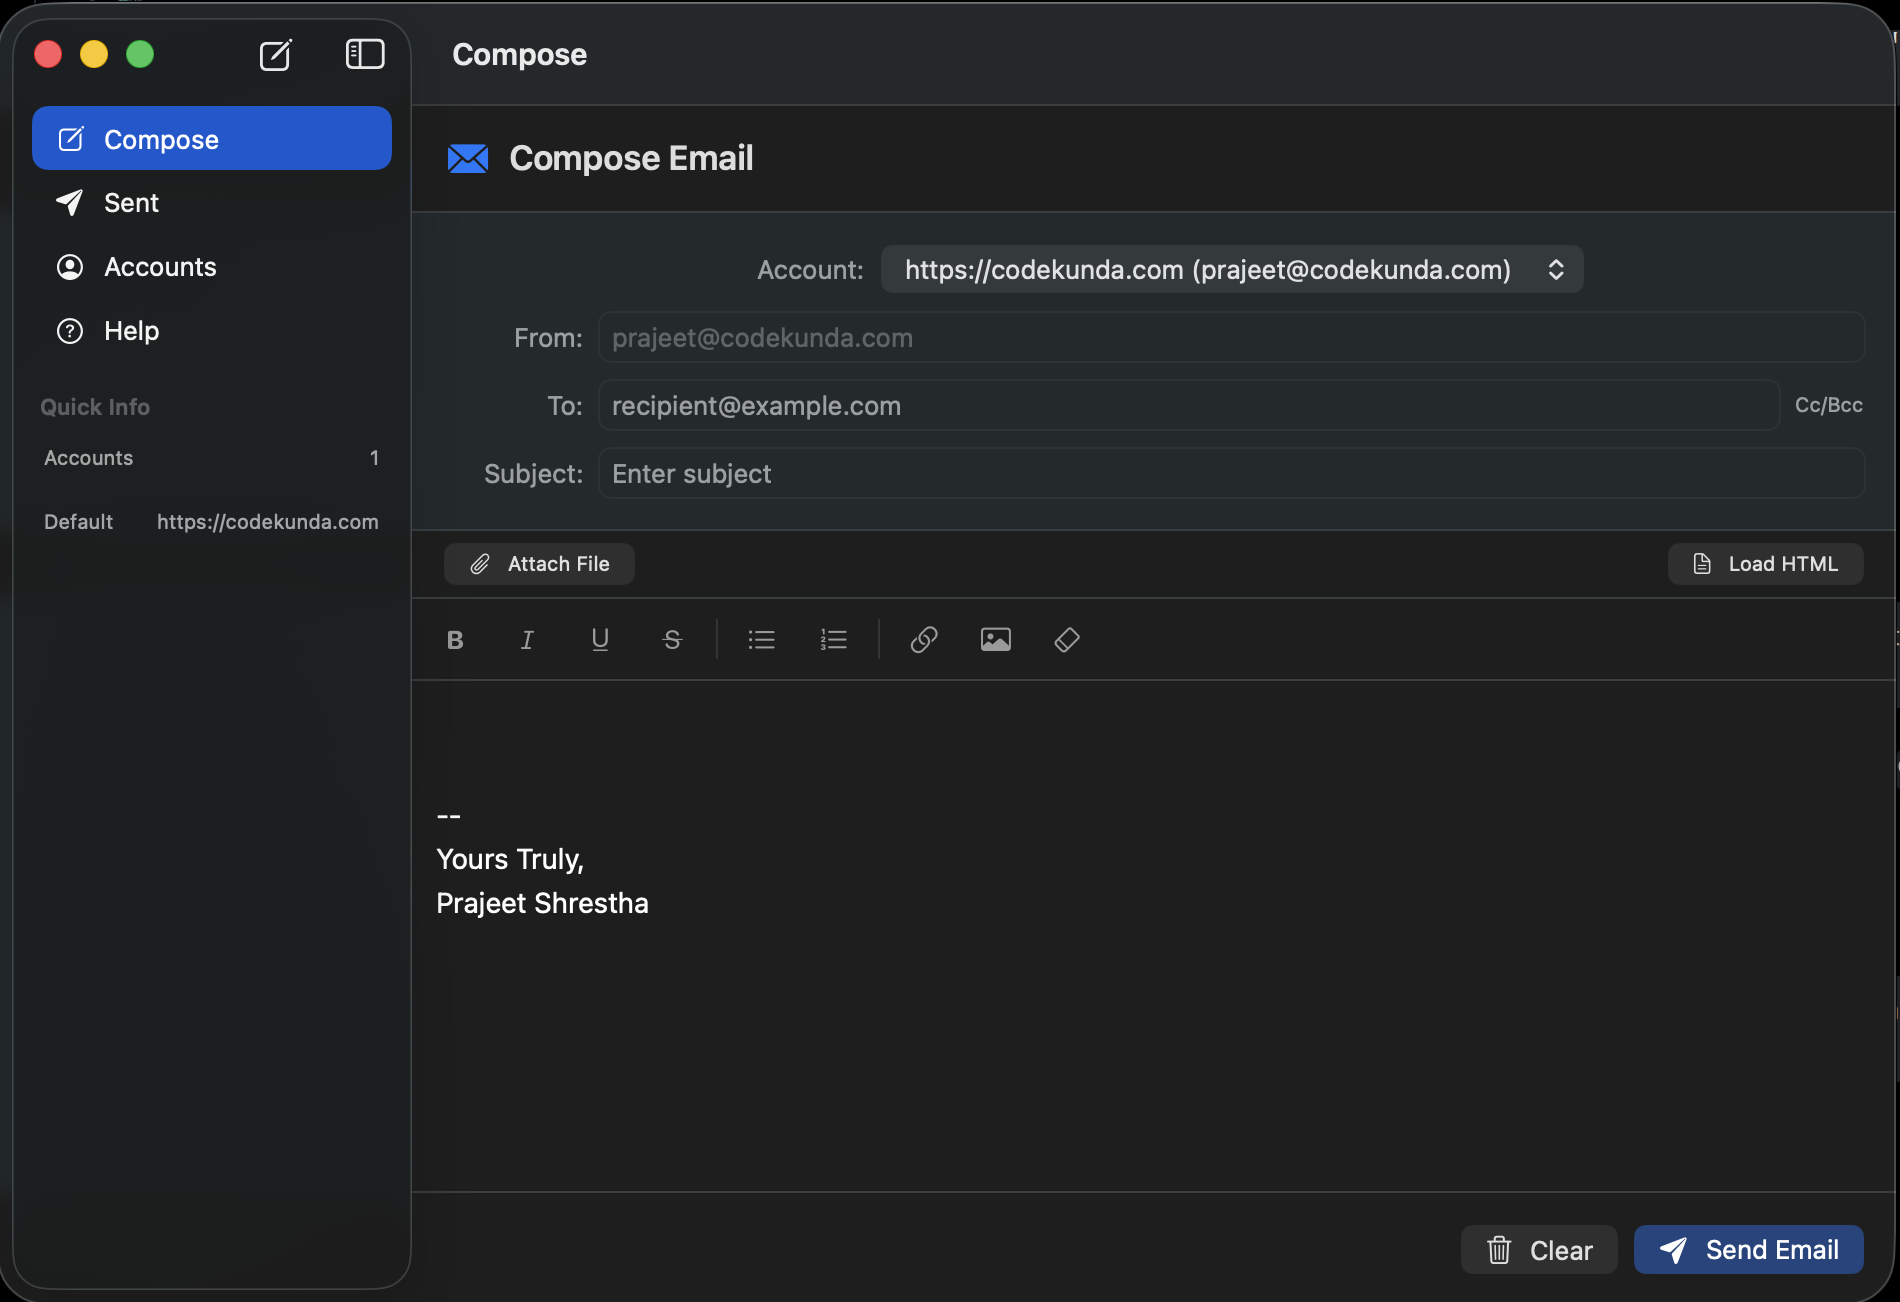Clear the email draft

[x=1539, y=1249]
